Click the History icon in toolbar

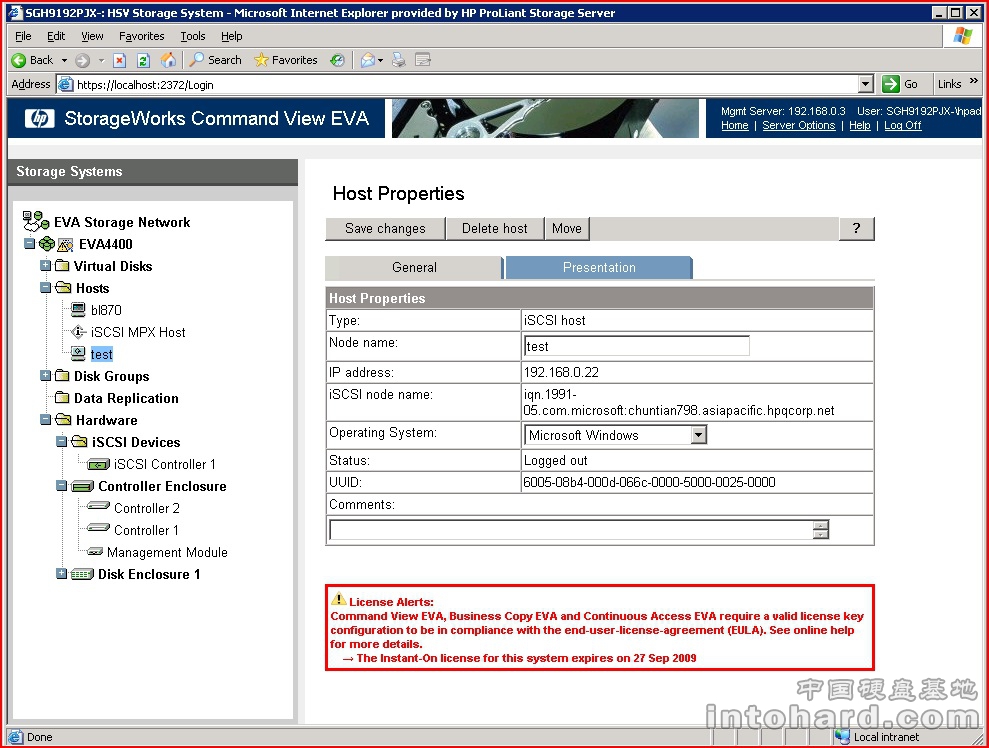point(337,60)
